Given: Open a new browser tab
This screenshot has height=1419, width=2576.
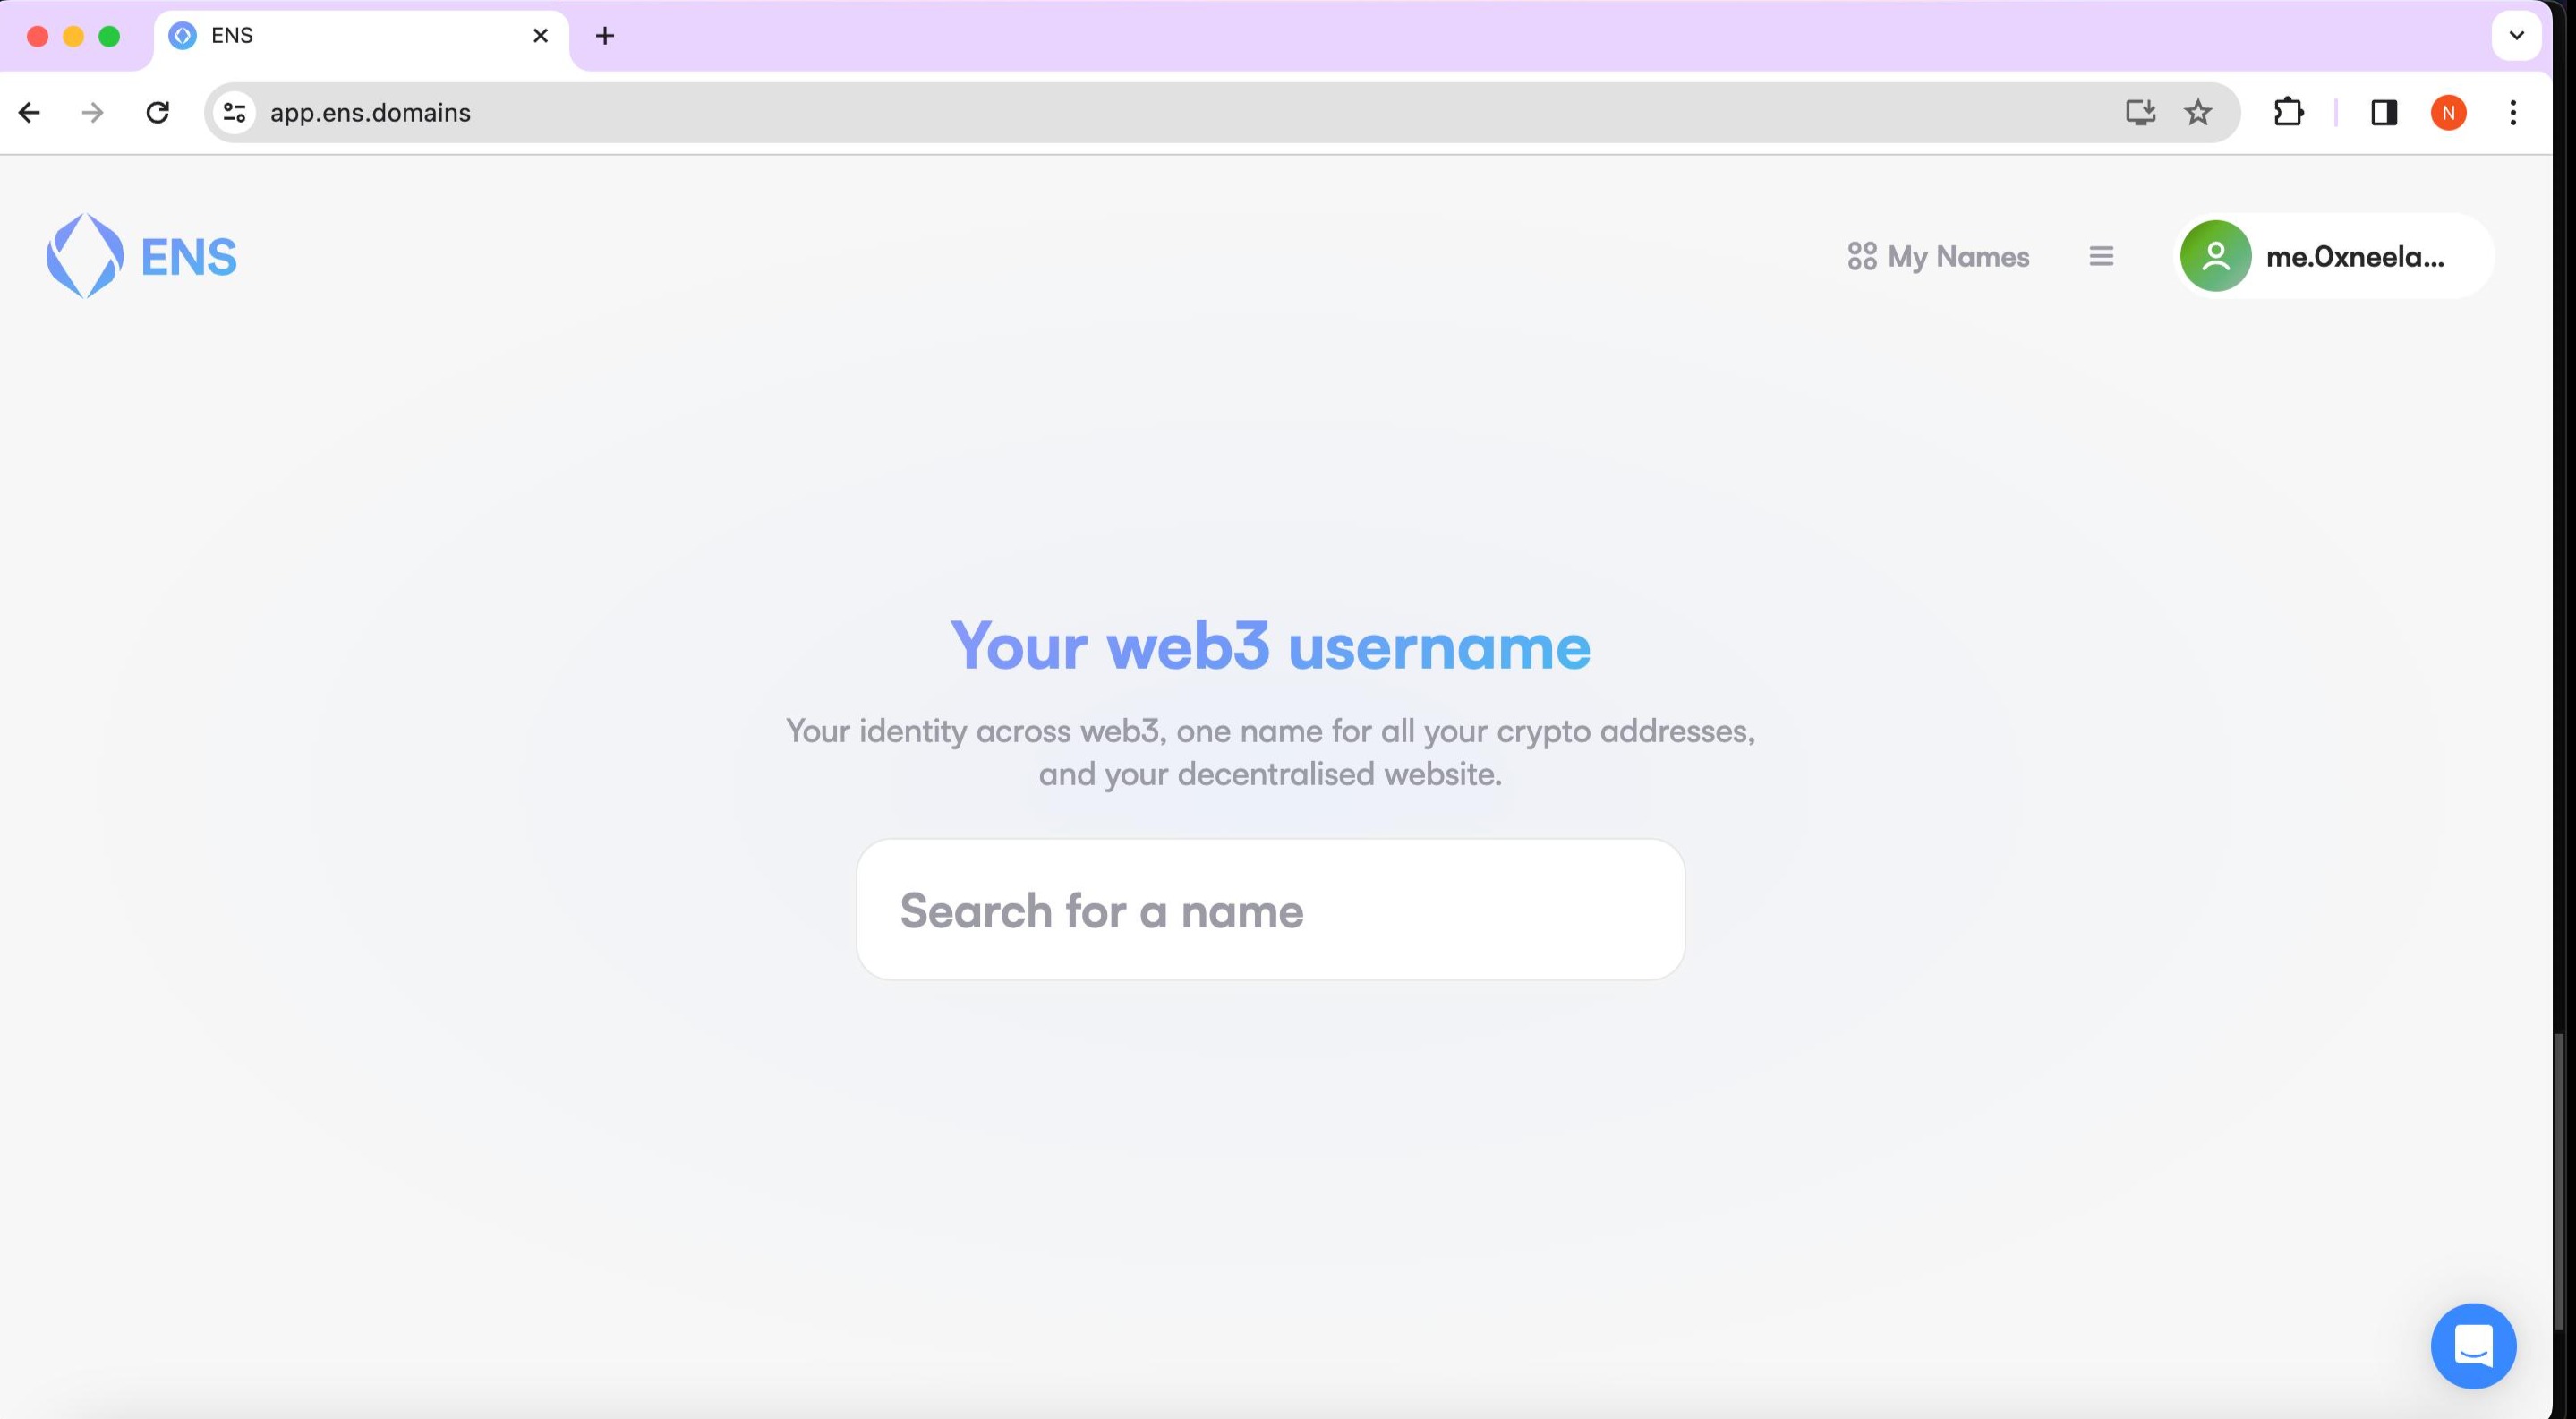Looking at the screenshot, I should pyautogui.click(x=604, y=36).
